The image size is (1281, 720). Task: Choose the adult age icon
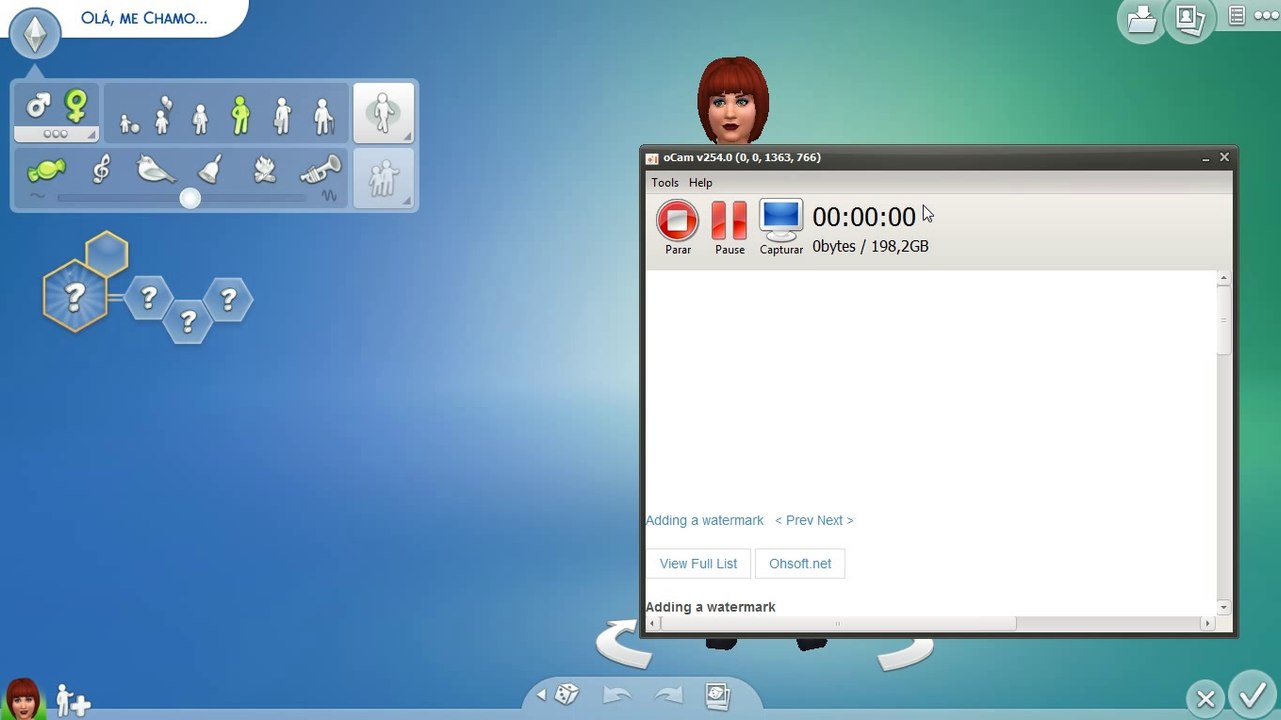point(282,116)
